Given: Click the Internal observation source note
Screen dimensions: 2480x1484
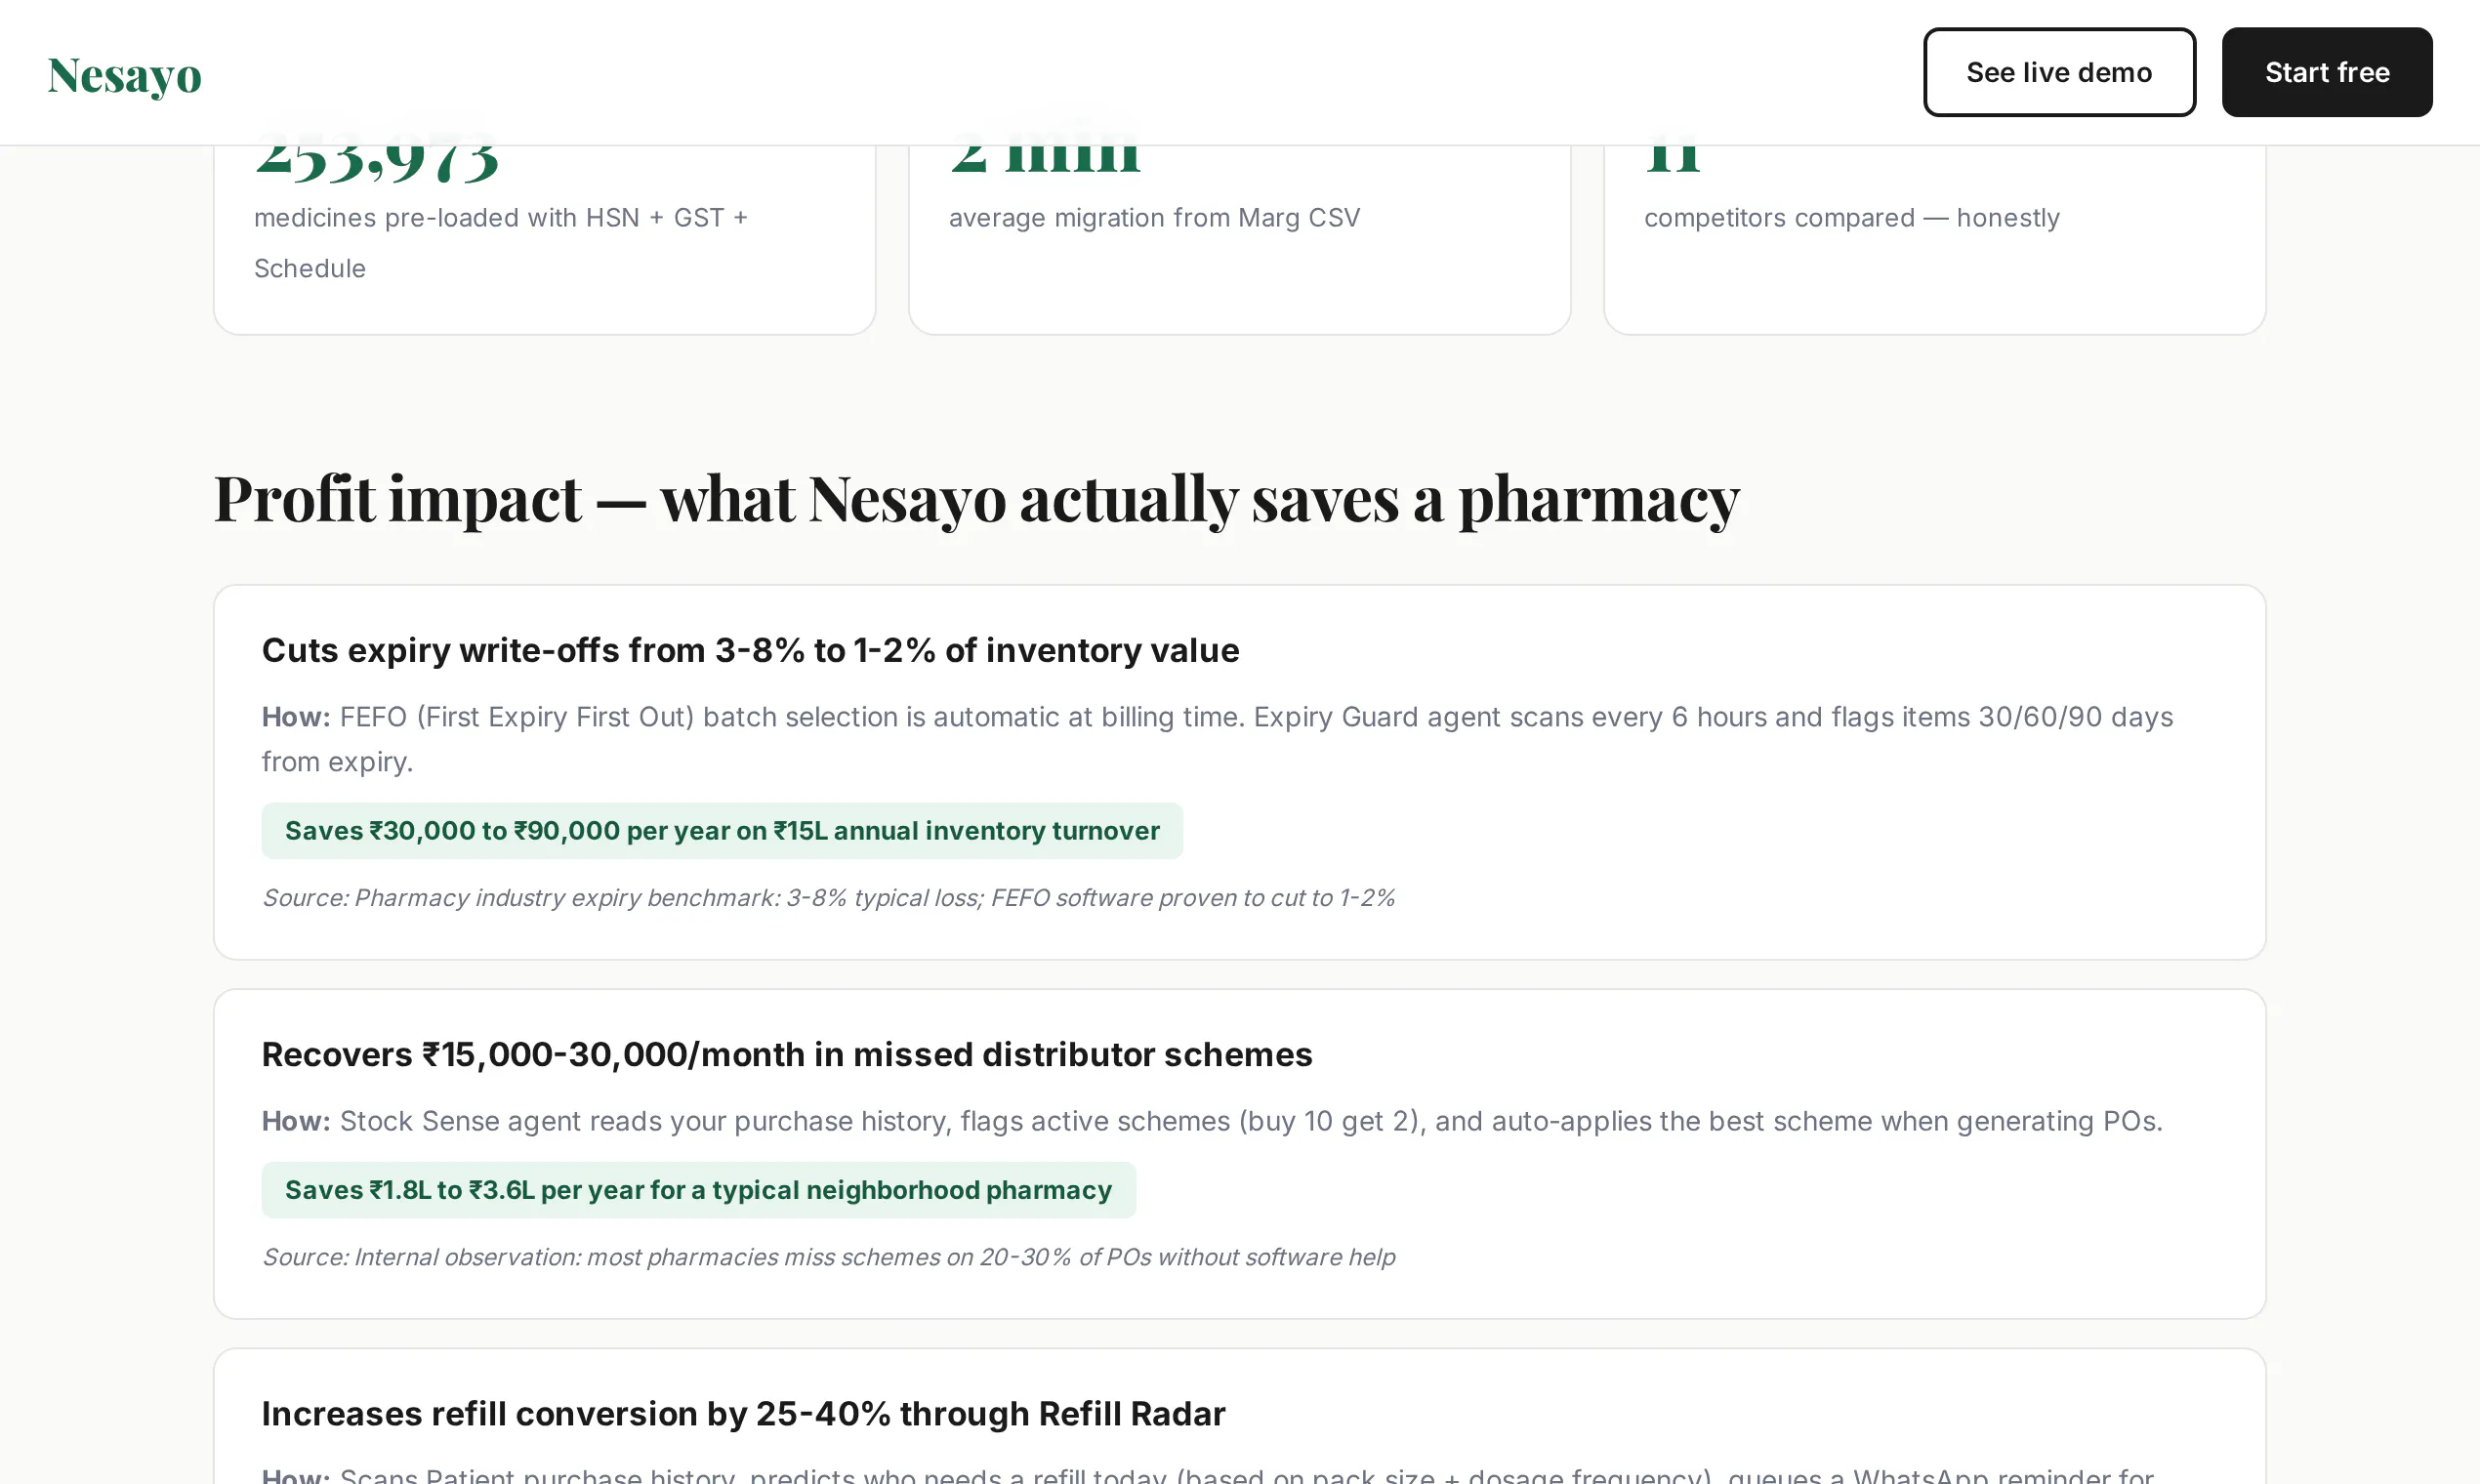Looking at the screenshot, I should pyautogui.click(x=828, y=1257).
